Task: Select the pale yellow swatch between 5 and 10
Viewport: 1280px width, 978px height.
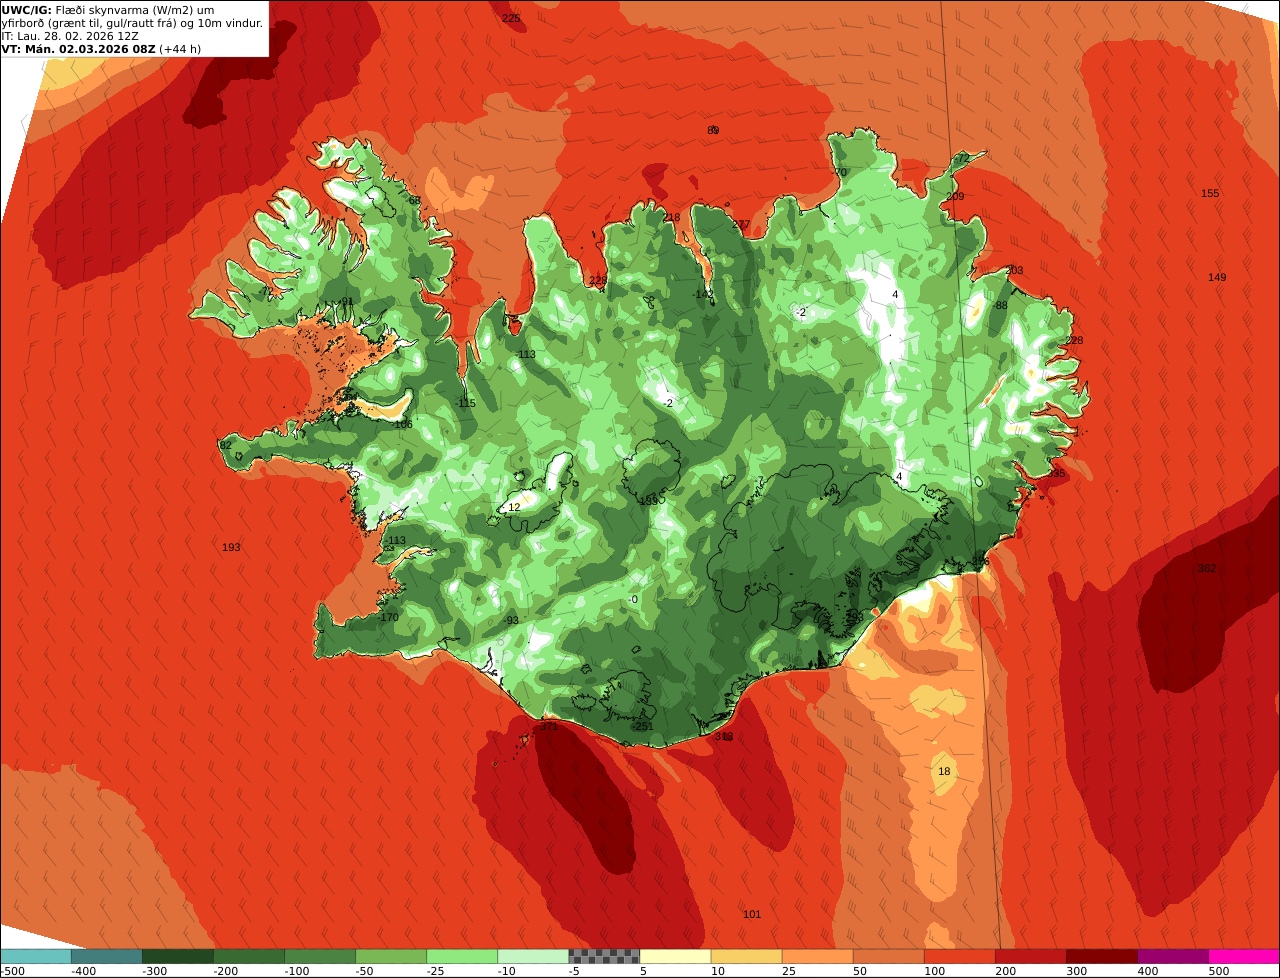Action: pos(676,956)
